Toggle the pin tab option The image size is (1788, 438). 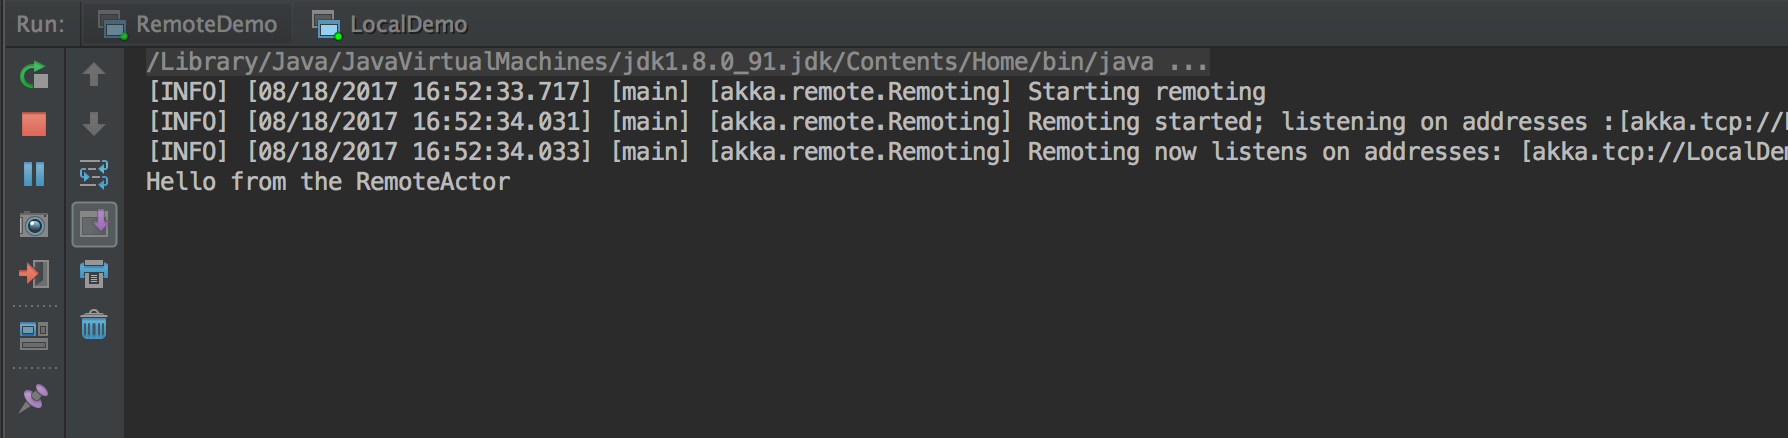34,398
